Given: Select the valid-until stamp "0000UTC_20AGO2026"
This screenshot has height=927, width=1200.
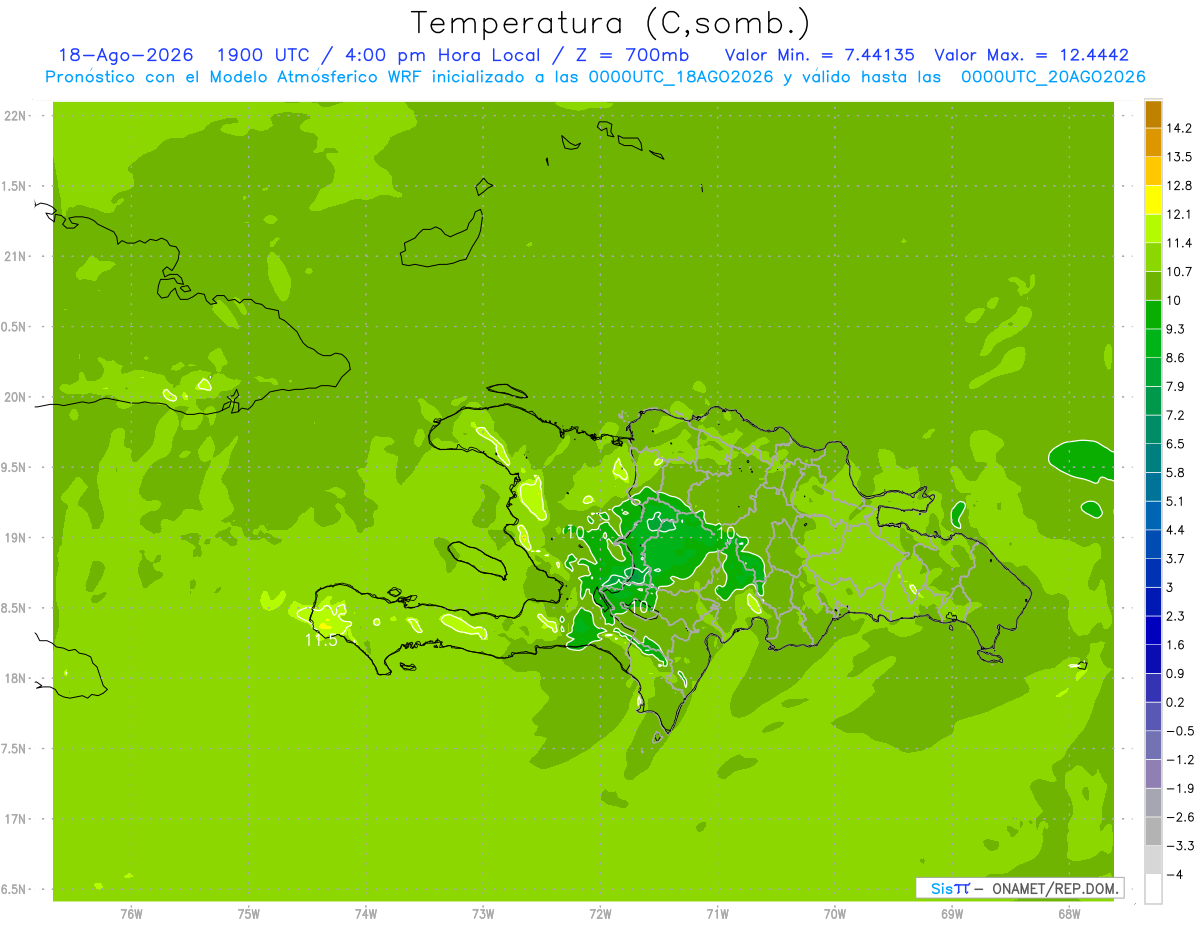Looking at the screenshot, I should pyautogui.click(x=1052, y=77).
